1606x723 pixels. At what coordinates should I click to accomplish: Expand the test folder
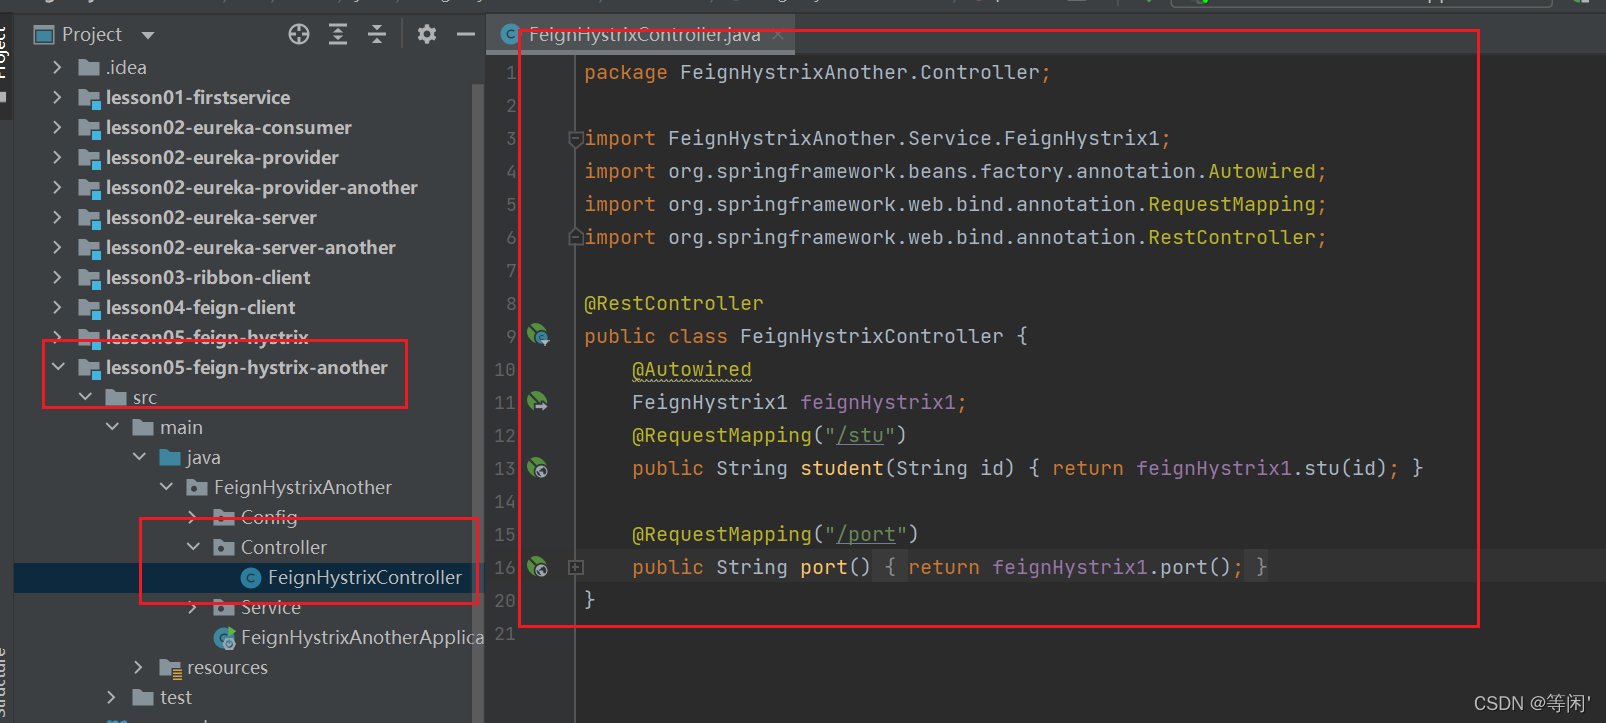coord(112,697)
